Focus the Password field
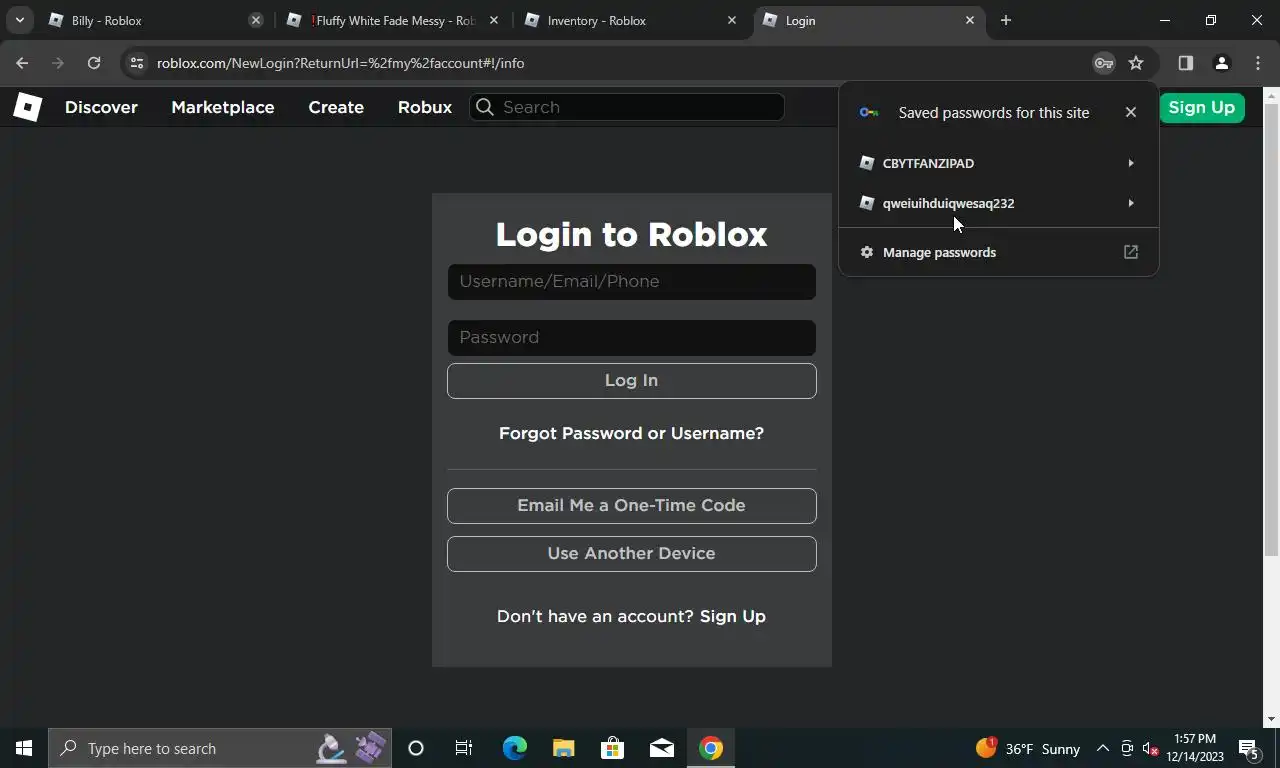Image resolution: width=1280 pixels, height=768 pixels. pos(632,337)
